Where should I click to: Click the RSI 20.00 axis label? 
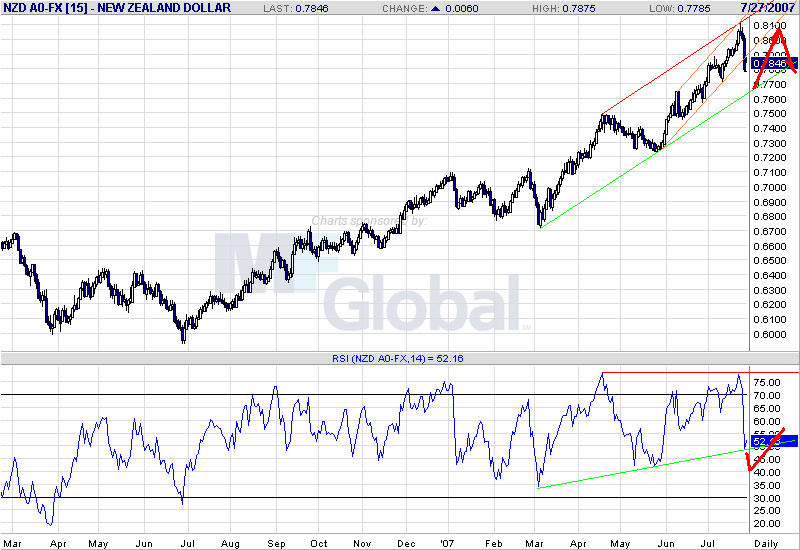click(766, 523)
